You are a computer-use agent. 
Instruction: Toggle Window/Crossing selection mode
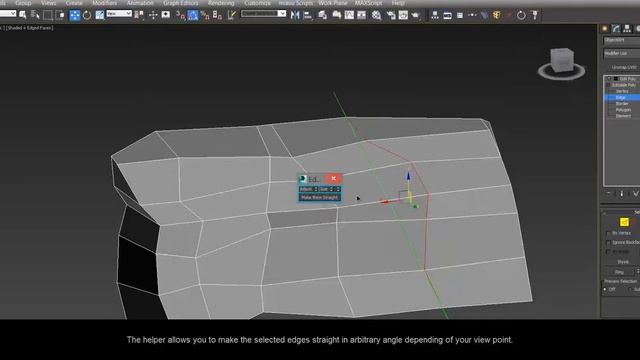(60, 15)
